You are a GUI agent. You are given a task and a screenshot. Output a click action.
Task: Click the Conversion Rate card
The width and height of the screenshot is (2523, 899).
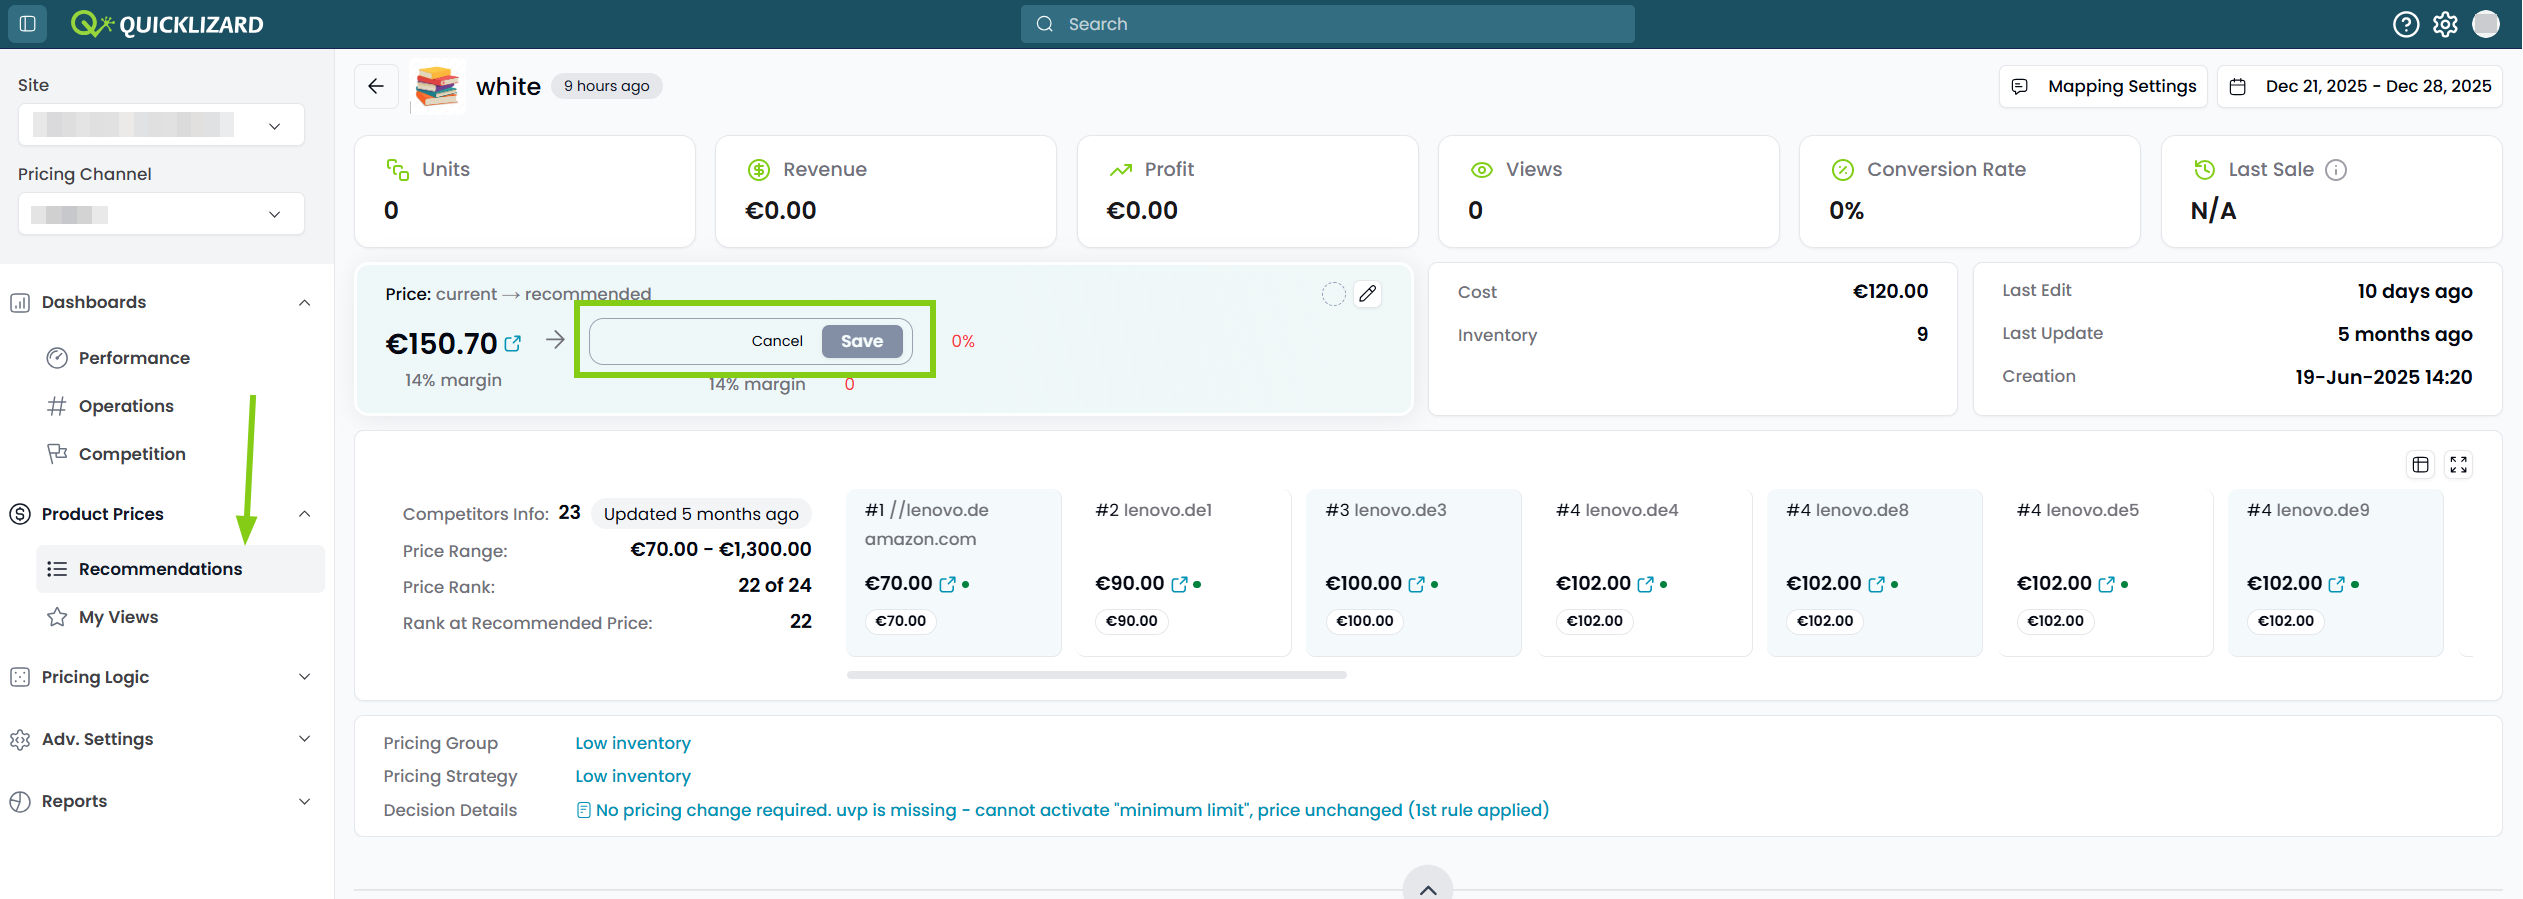click(x=1969, y=191)
